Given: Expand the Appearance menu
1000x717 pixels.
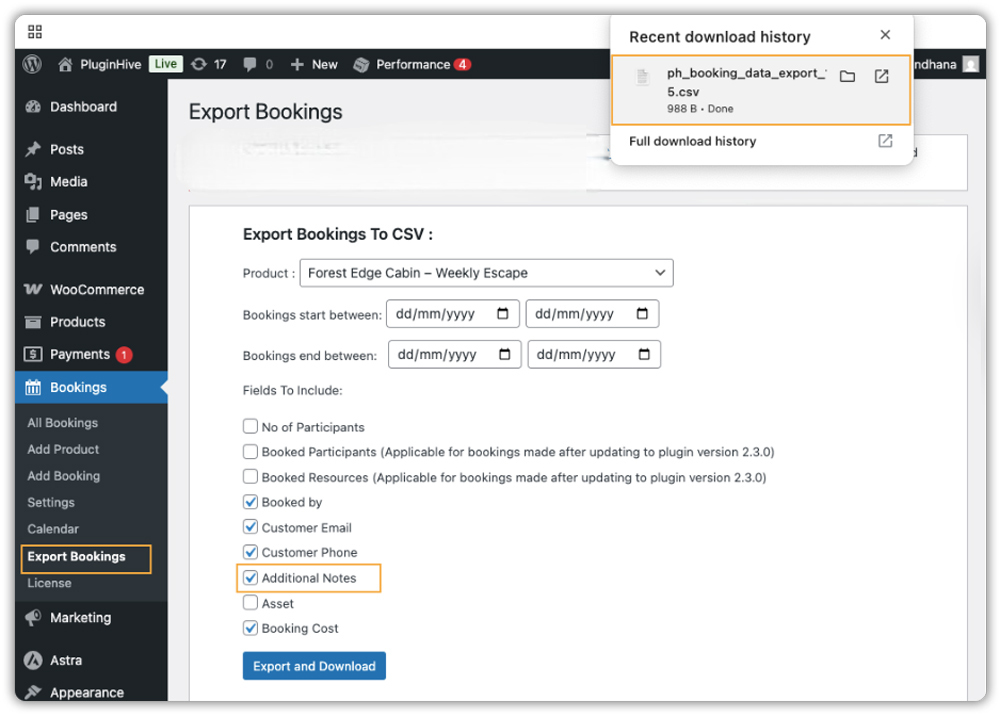Looking at the screenshot, I should pyautogui.click(x=87, y=692).
